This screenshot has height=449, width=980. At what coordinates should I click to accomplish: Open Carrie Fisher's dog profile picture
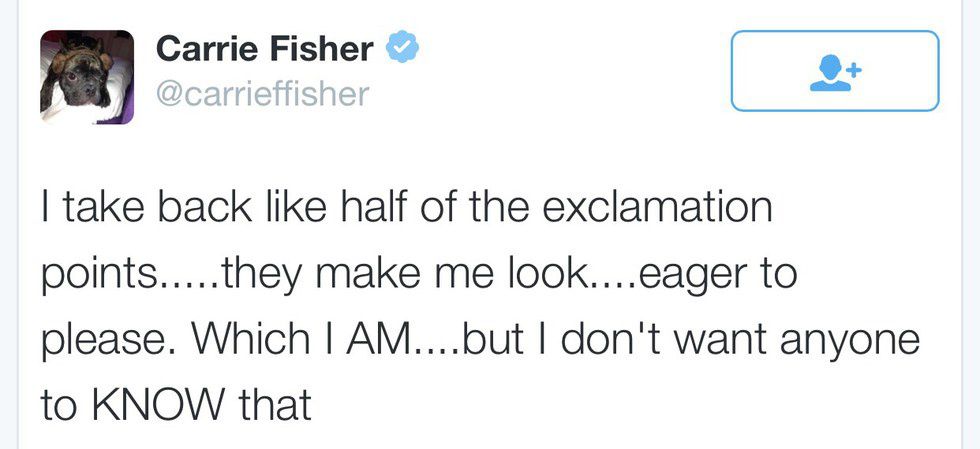coord(87,77)
